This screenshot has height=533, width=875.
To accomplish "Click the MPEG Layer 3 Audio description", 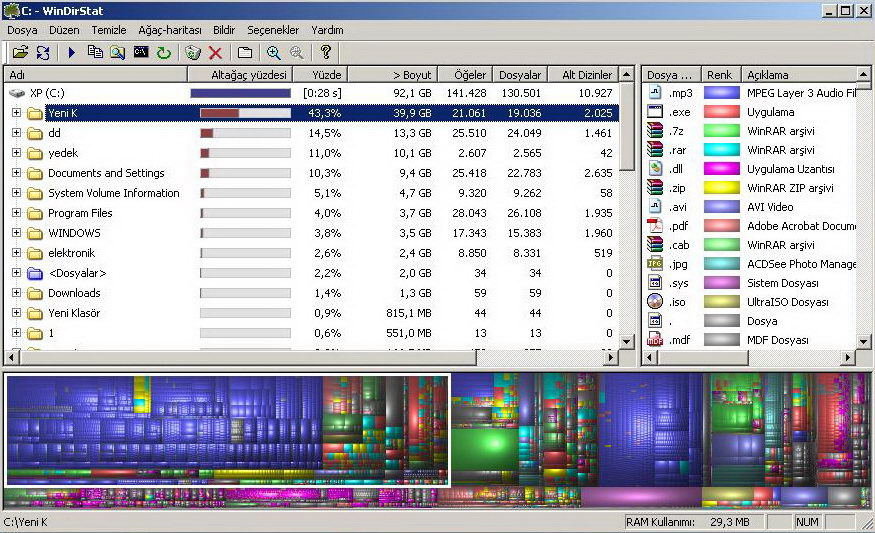I will pos(801,93).
